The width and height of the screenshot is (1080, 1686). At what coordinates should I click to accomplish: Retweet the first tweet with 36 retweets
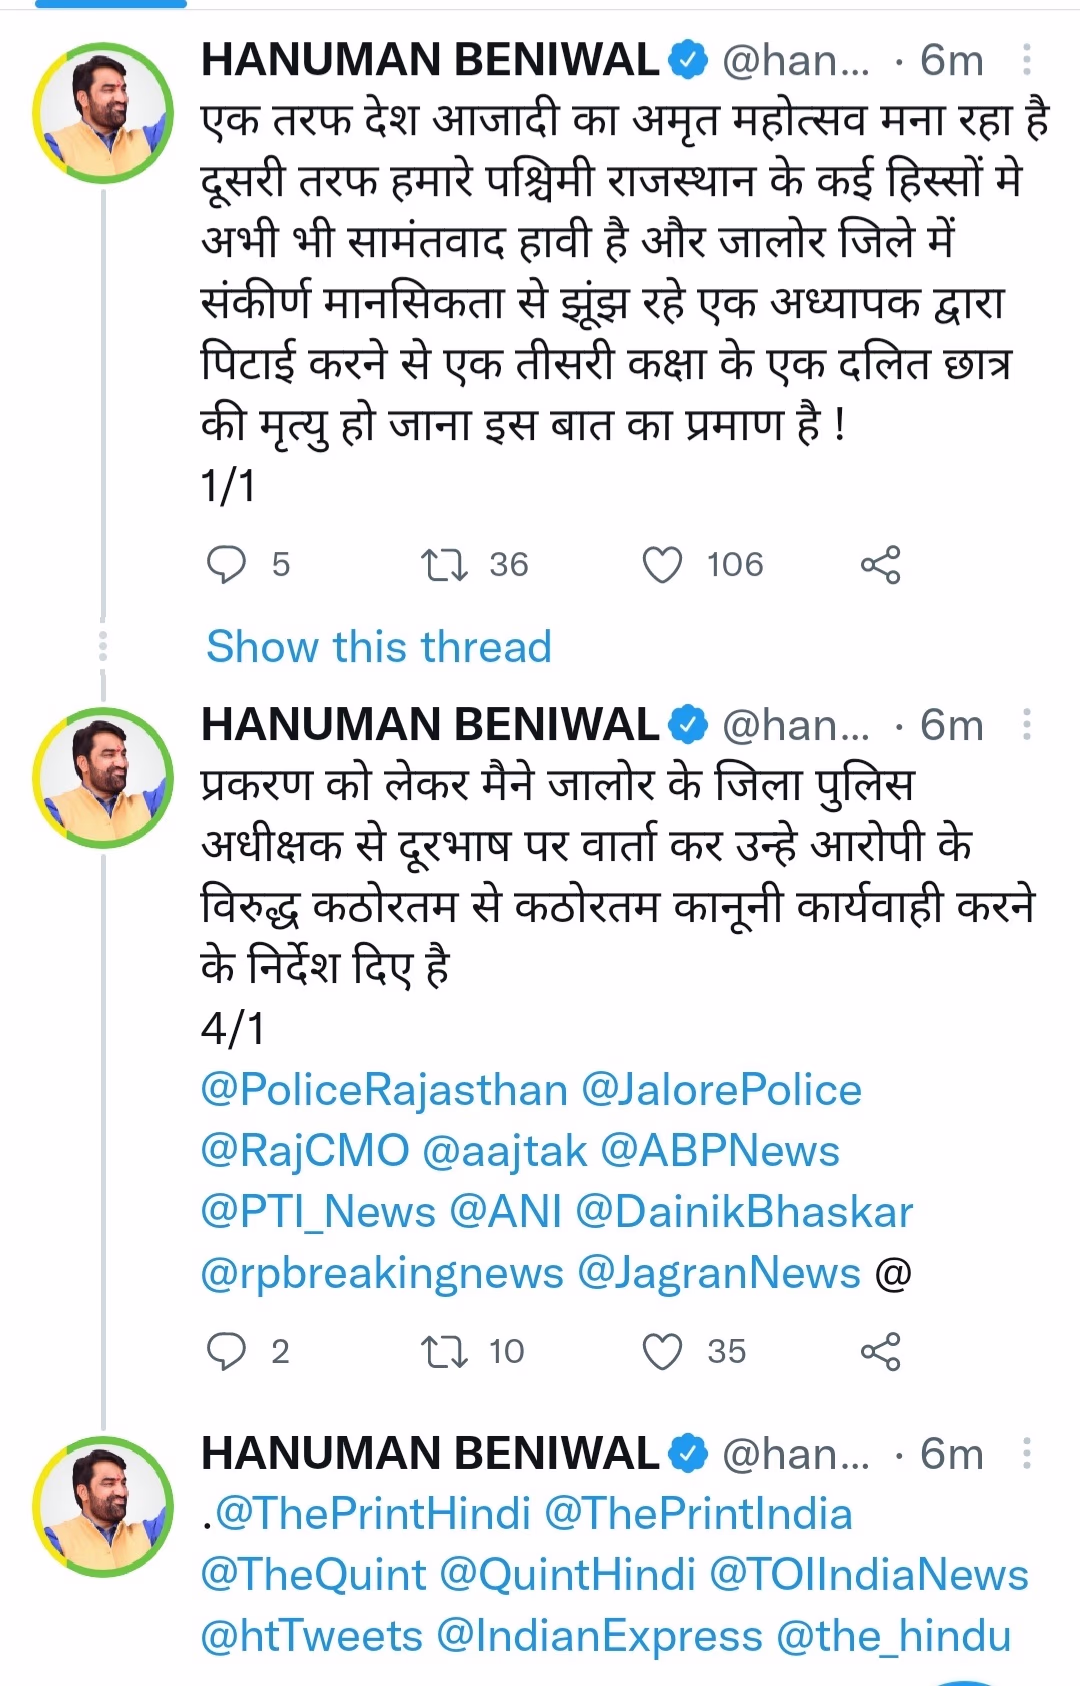click(x=443, y=565)
